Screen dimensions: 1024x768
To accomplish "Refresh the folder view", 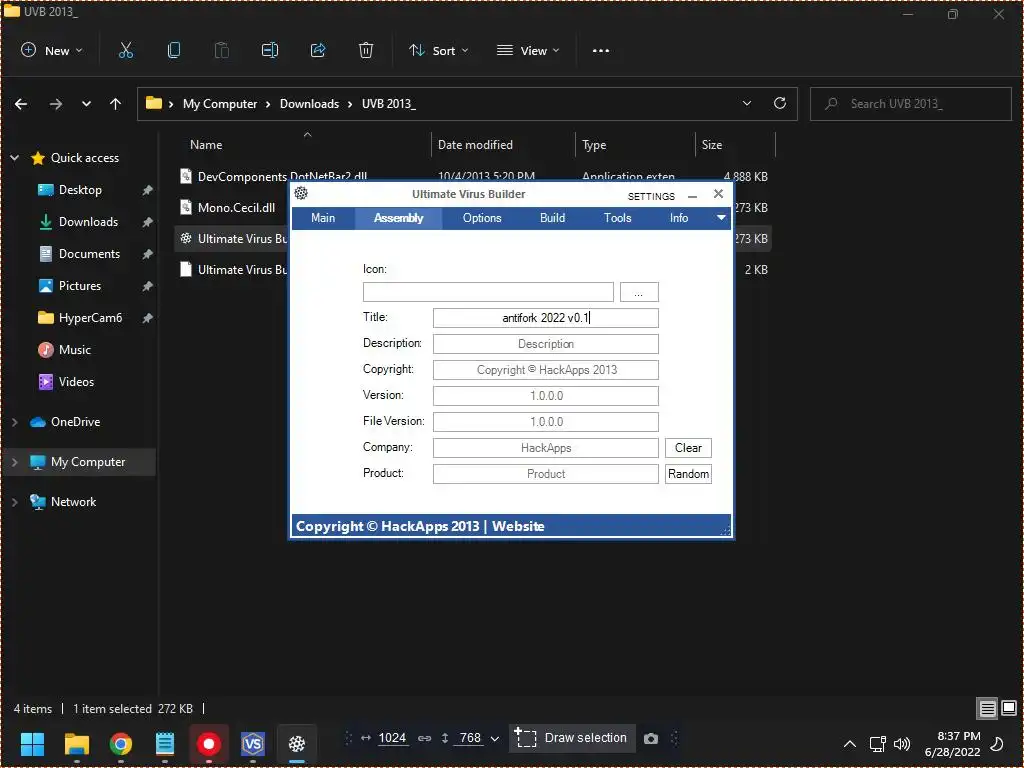I will tap(780, 103).
